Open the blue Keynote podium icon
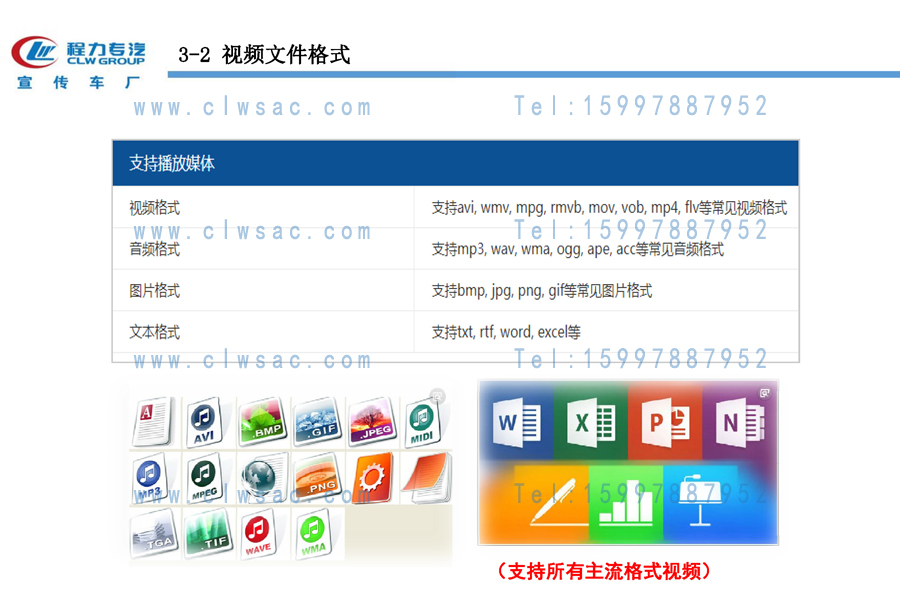 [x=700, y=504]
